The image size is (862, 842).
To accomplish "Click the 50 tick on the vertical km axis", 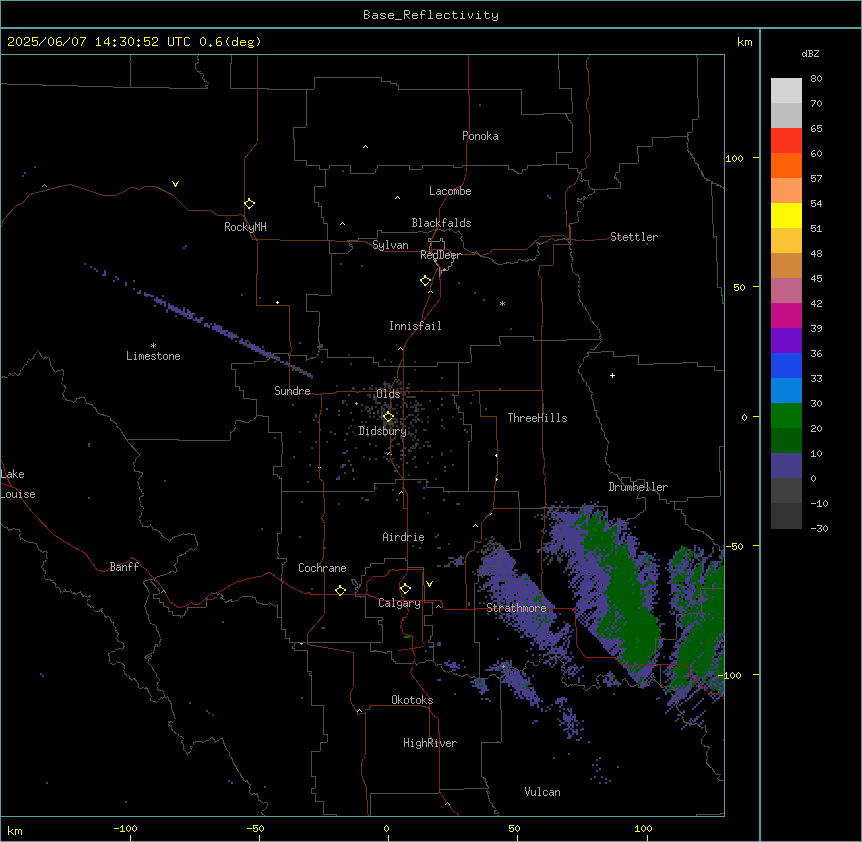I will pos(739,287).
